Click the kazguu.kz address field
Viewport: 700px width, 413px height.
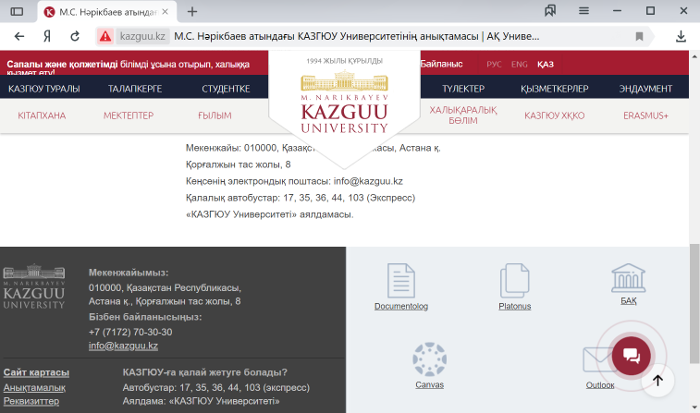(x=142, y=36)
